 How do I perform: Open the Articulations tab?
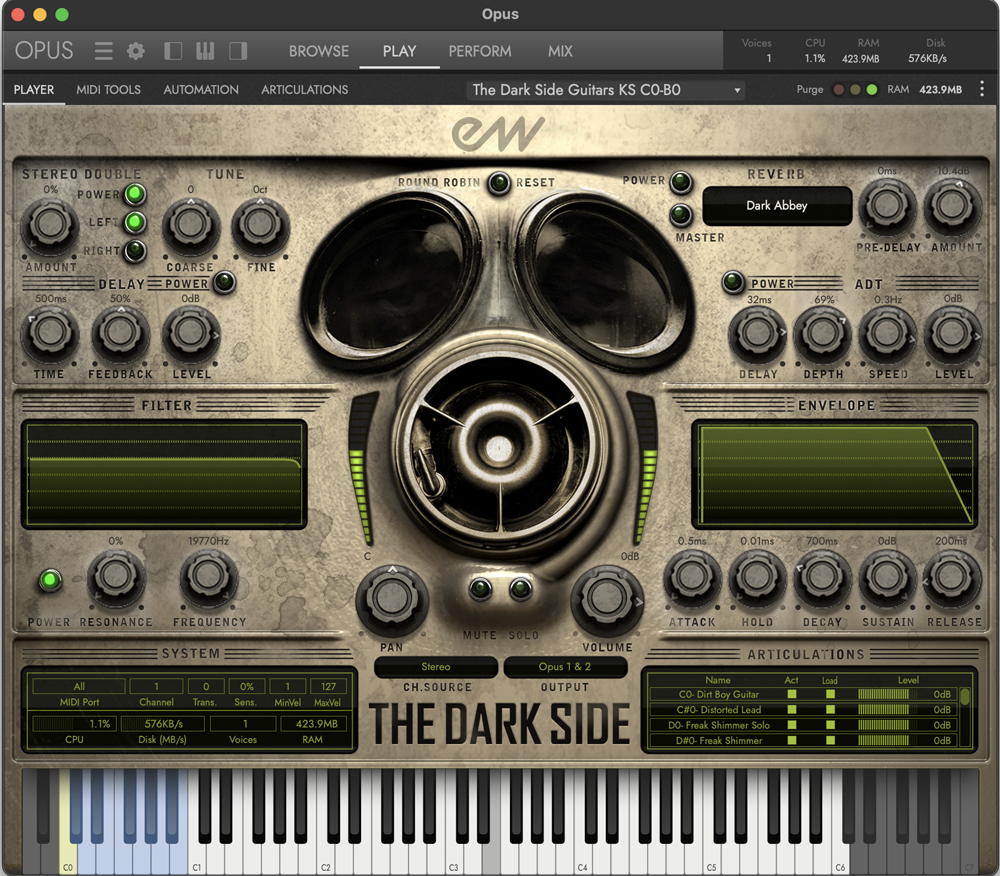point(305,89)
